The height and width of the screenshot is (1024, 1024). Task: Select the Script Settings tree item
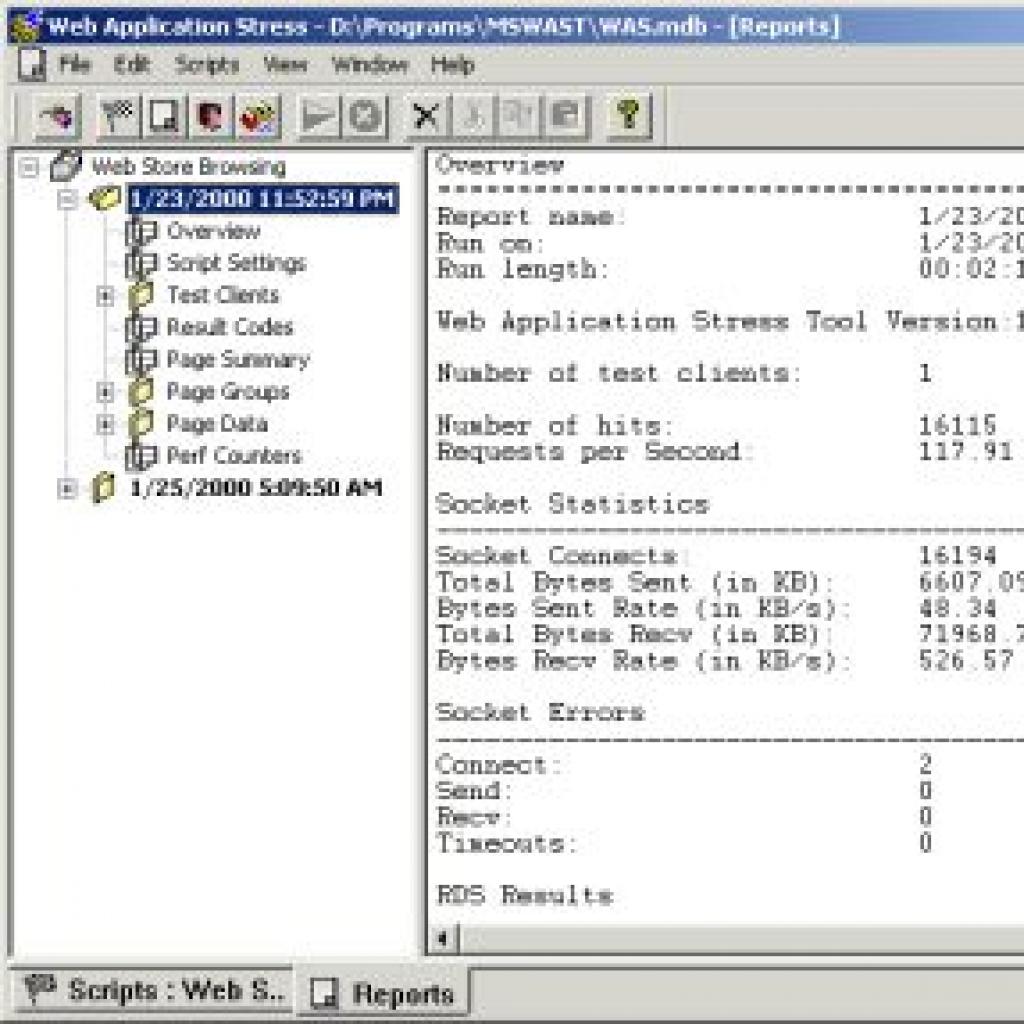click(236, 263)
